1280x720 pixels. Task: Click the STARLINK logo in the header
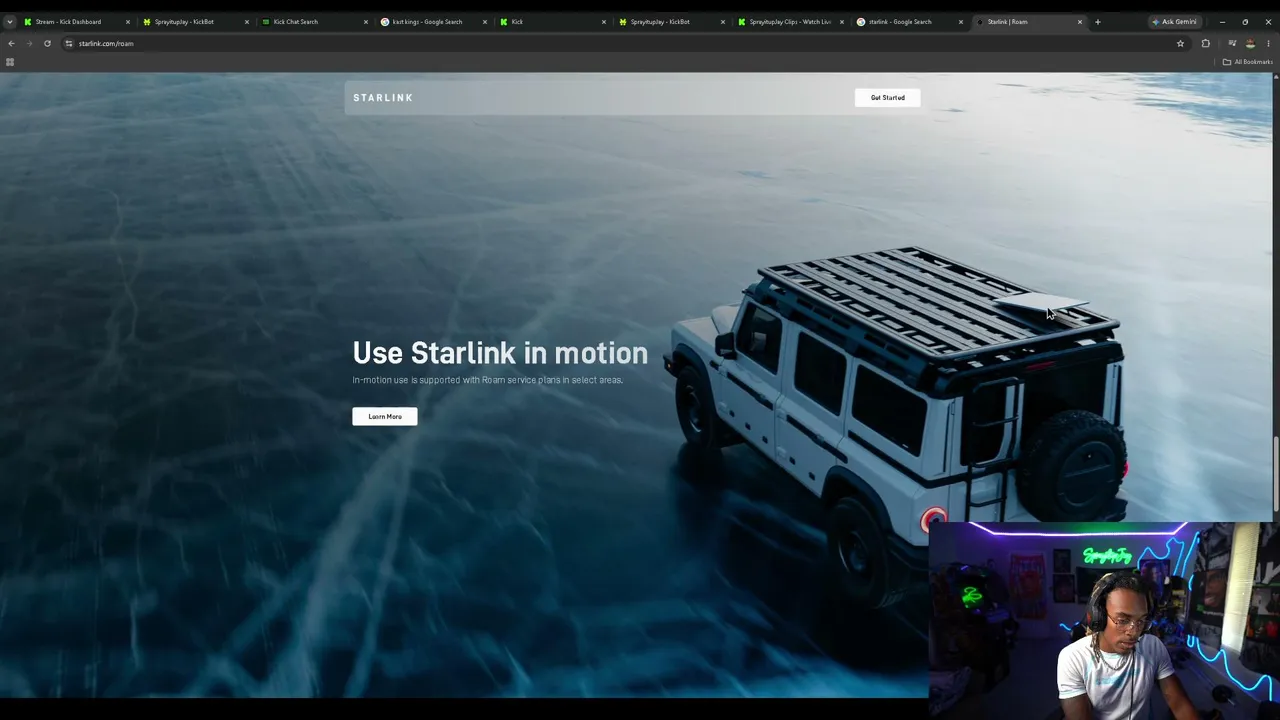(383, 98)
